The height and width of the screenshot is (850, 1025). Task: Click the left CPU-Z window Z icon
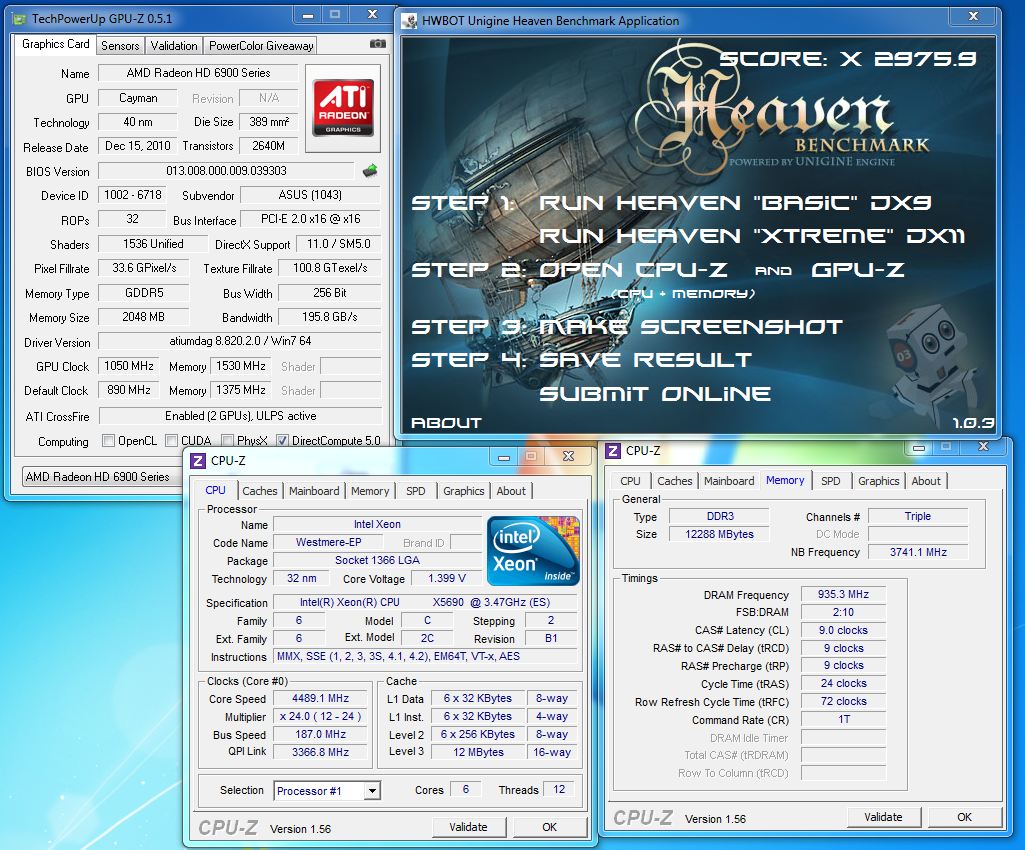click(197, 461)
